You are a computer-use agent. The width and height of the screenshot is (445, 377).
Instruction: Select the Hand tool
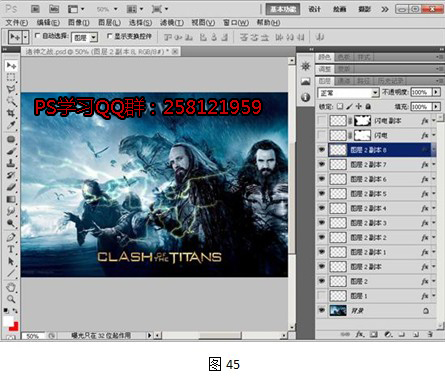click(x=11, y=287)
